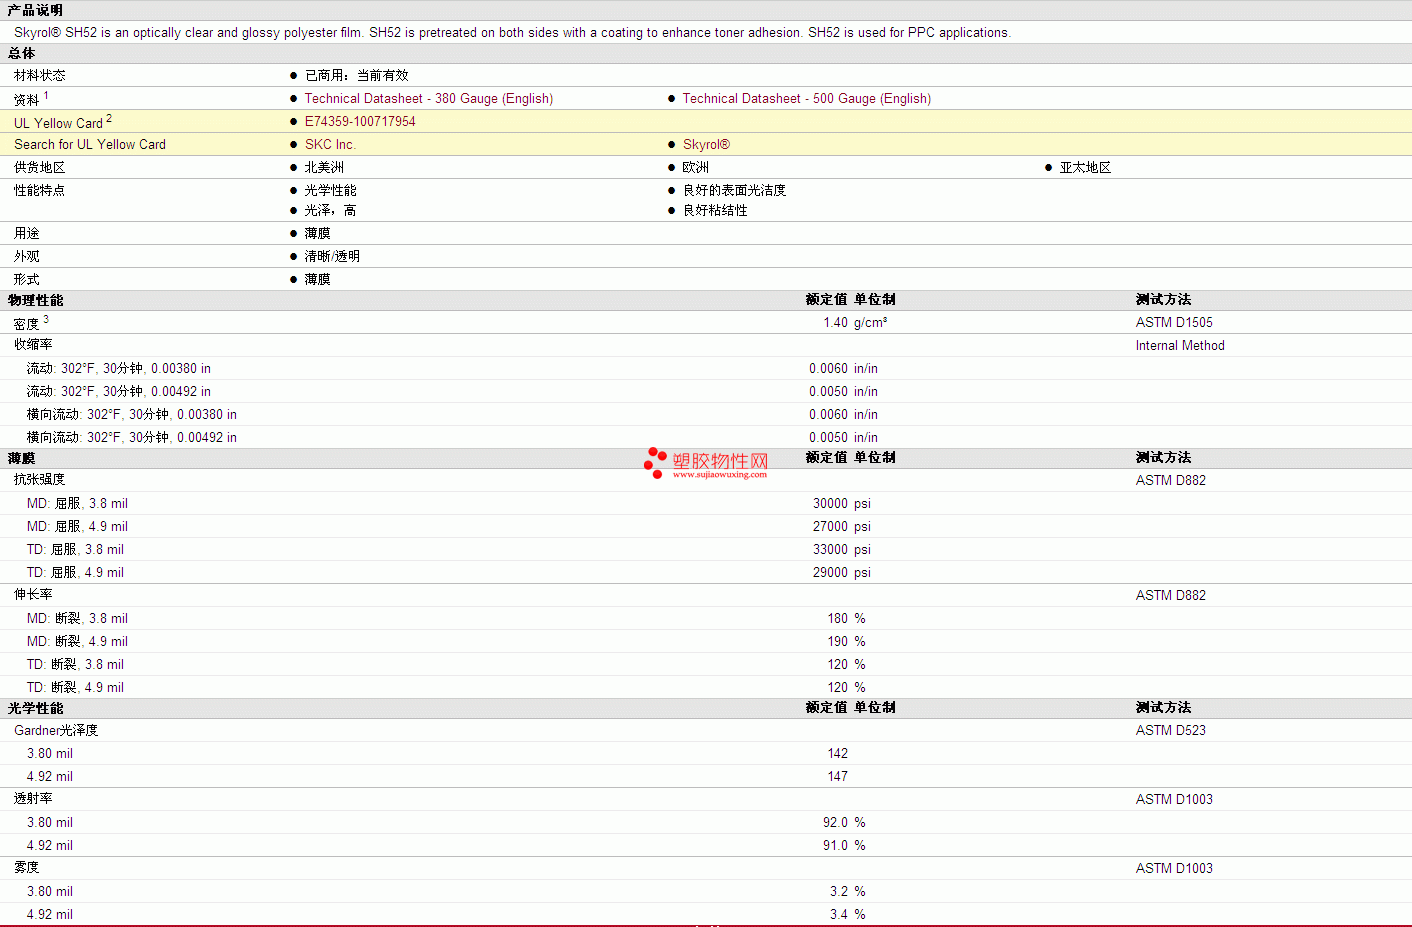
Task: Click 测试方法 header in 物理性能 section
Action: click(x=1163, y=300)
